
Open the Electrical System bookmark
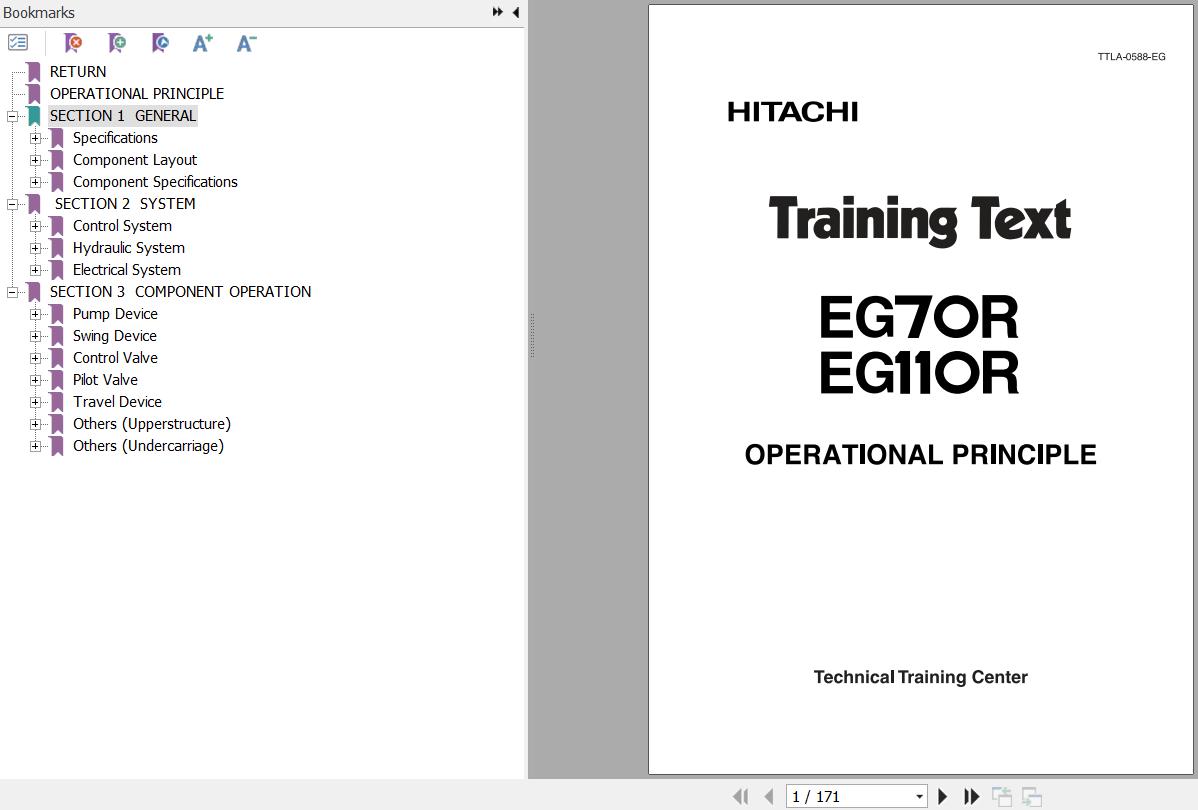tap(127, 270)
